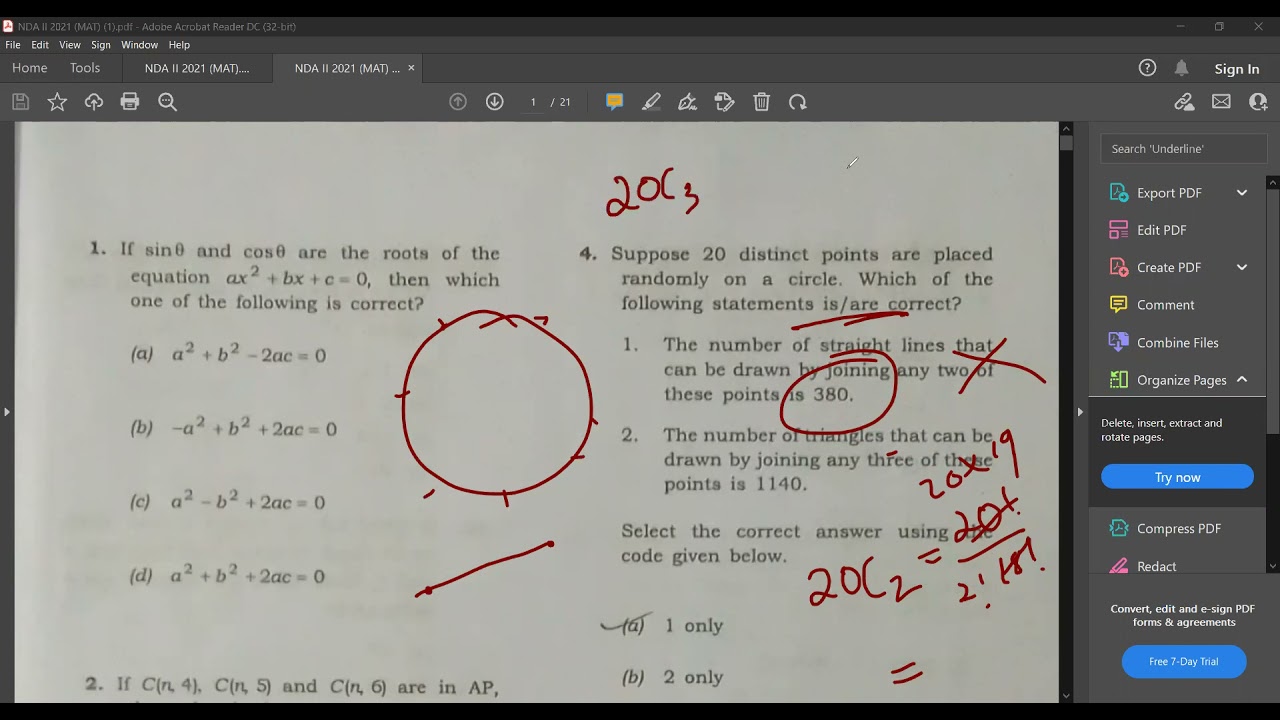Go to the previous page arrow

(458, 102)
